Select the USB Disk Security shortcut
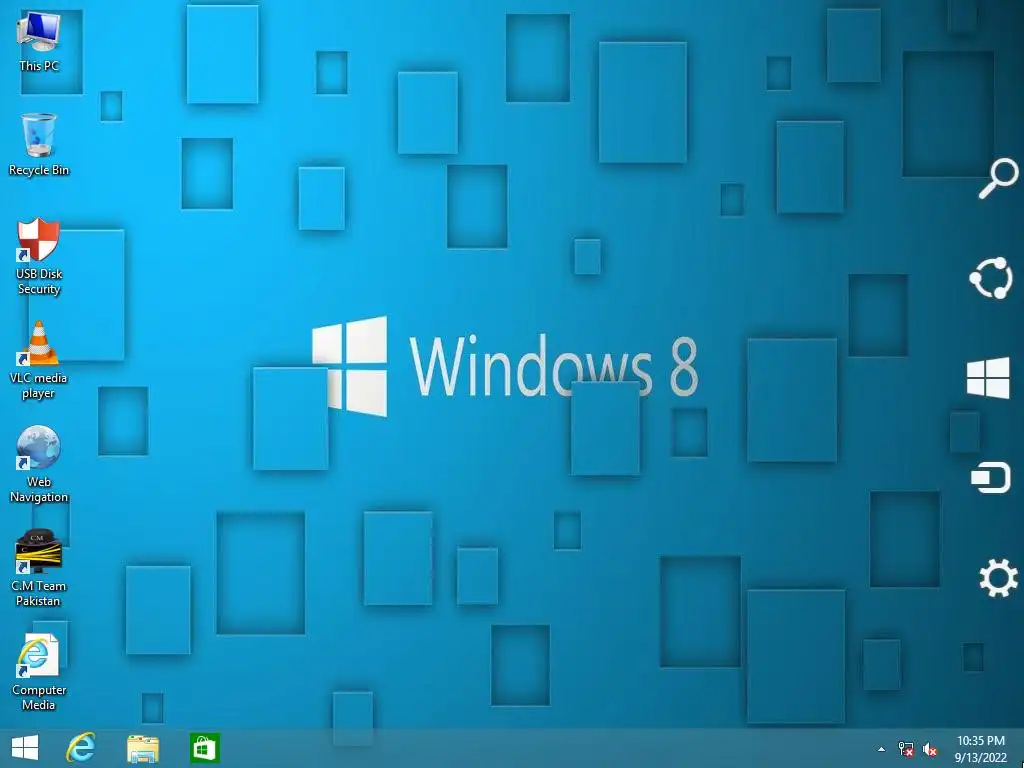Image resolution: width=1024 pixels, height=768 pixels. coord(39,257)
